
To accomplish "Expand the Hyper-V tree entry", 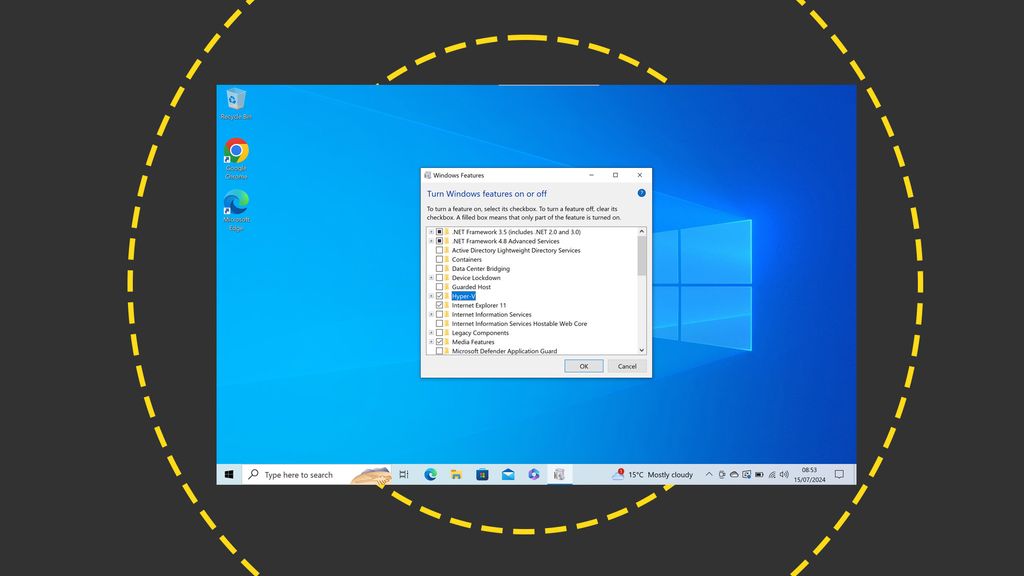I will click(x=431, y=293).
